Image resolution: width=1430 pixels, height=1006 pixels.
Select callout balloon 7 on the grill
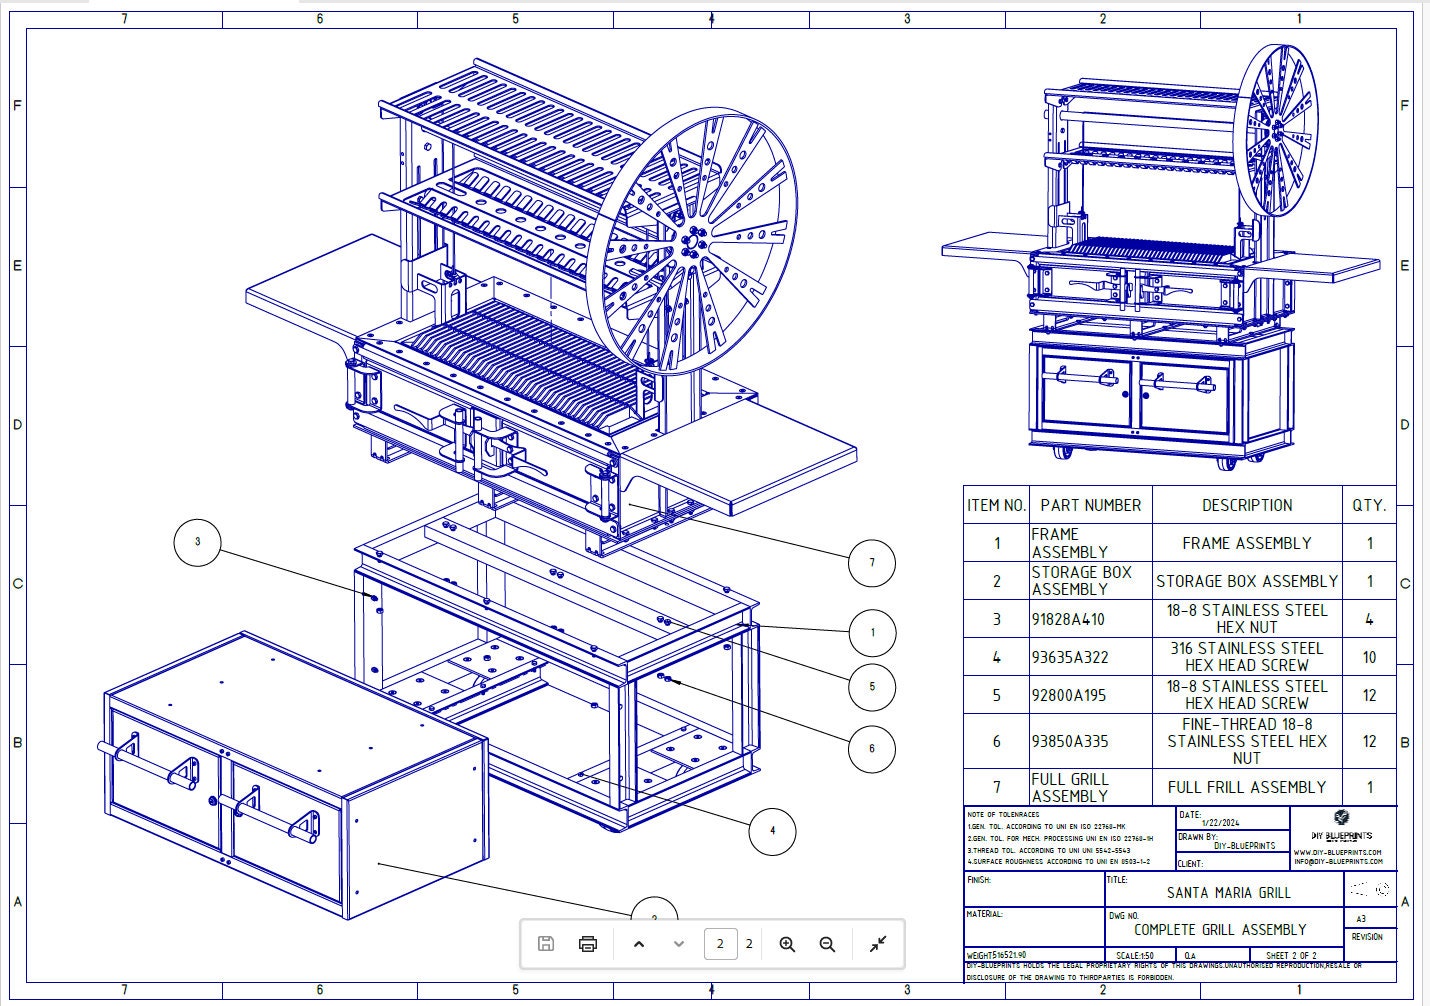(871, 562)
